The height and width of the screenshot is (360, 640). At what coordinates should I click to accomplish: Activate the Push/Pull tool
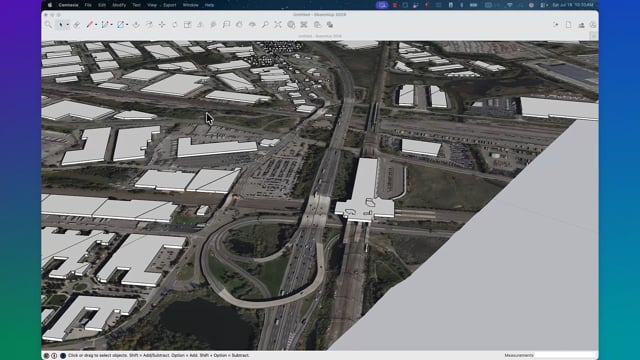136,25
